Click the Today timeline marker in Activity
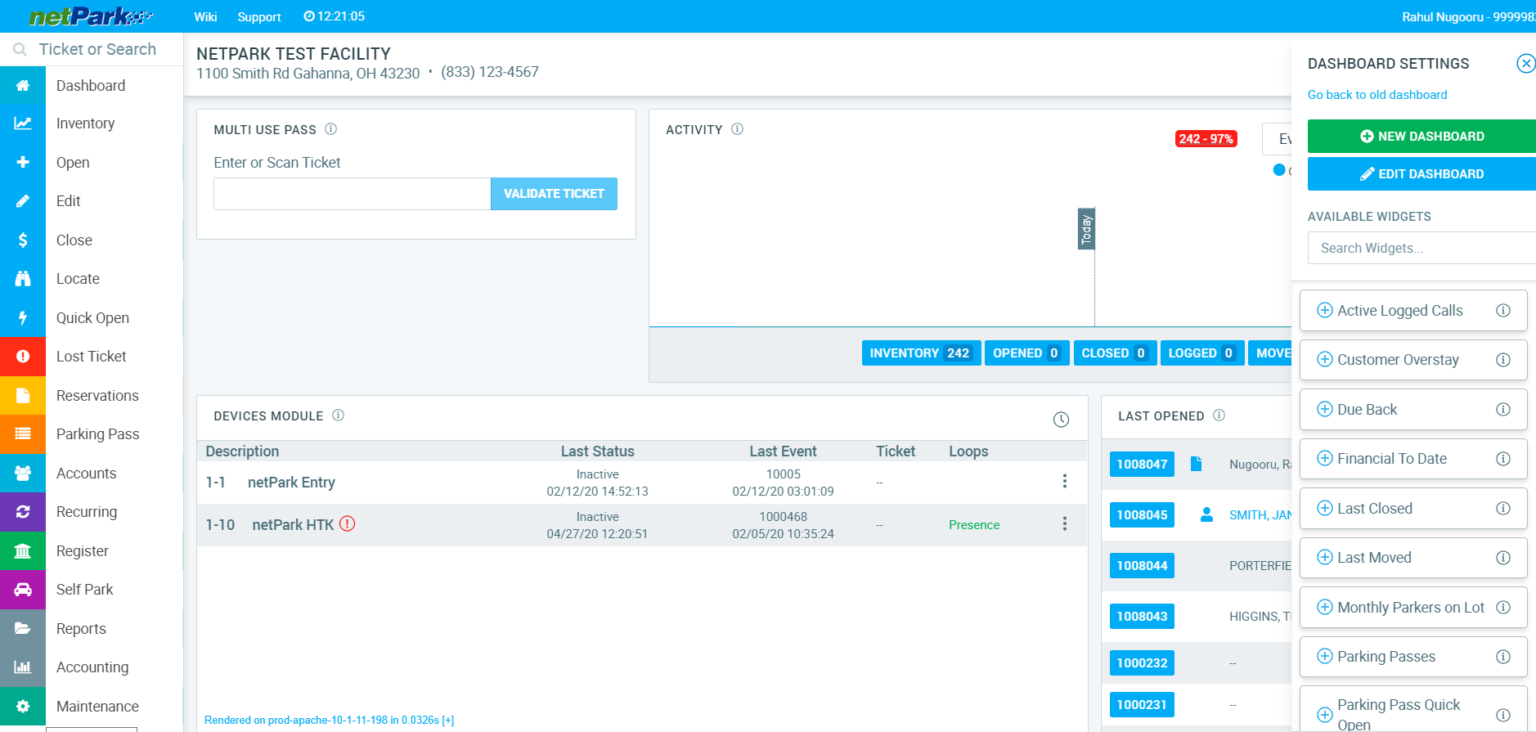Viewport: 1536px width, 732px height. pyautogui.click(x=1086, y=230)
